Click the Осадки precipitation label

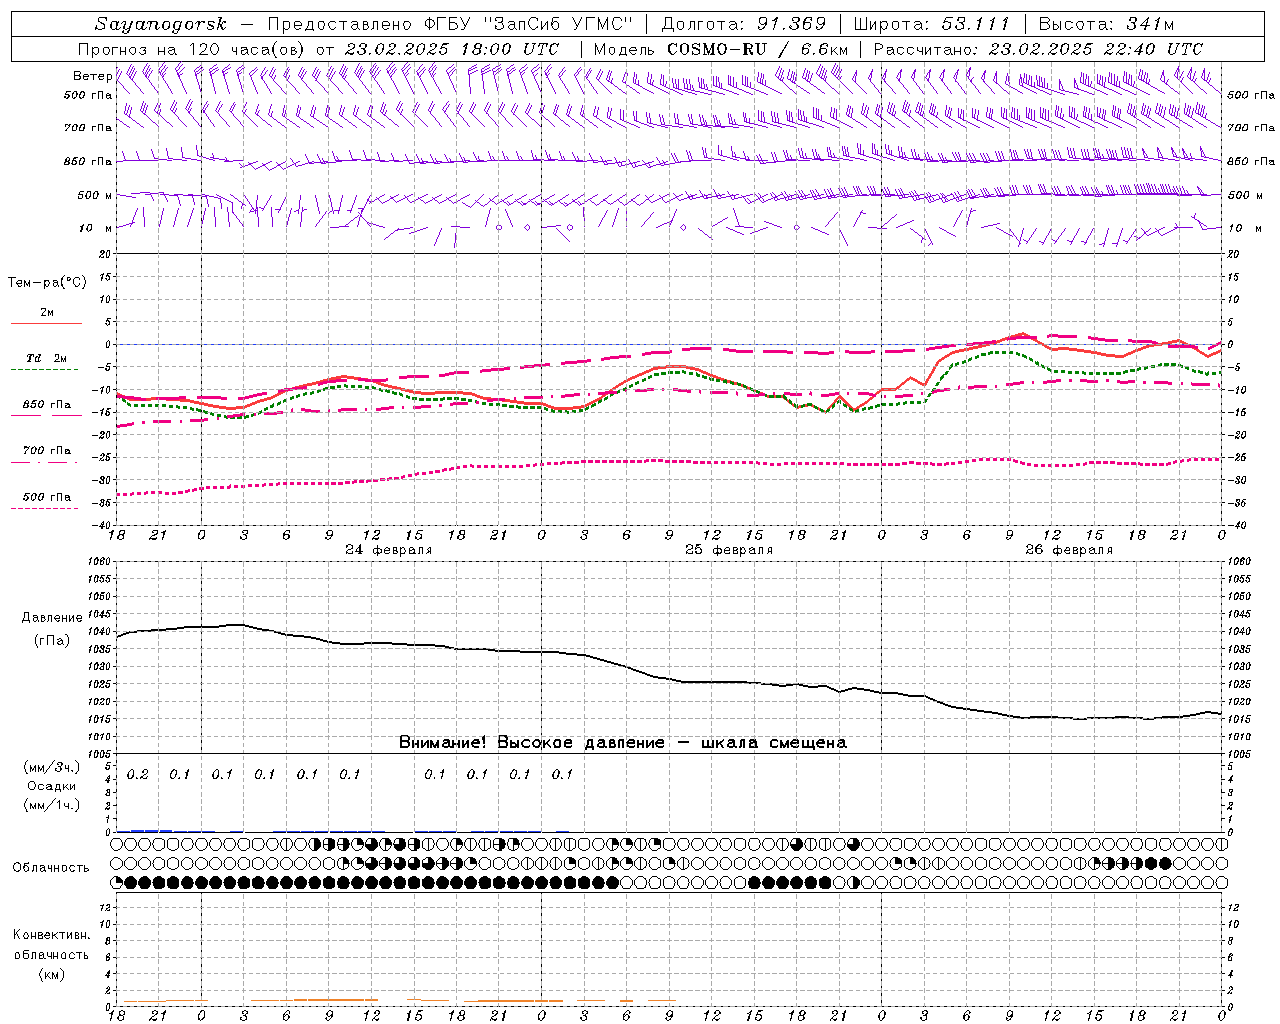tap(52, 787)
